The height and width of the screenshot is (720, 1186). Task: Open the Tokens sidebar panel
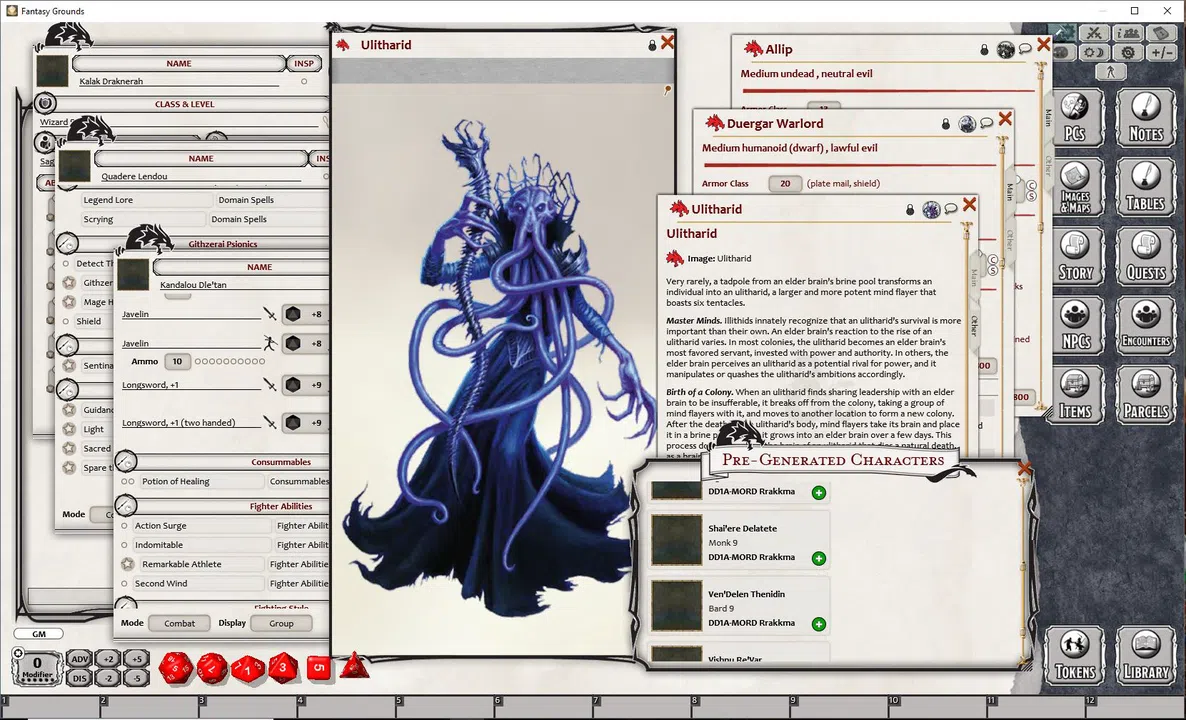click(x=1075, y=656)
